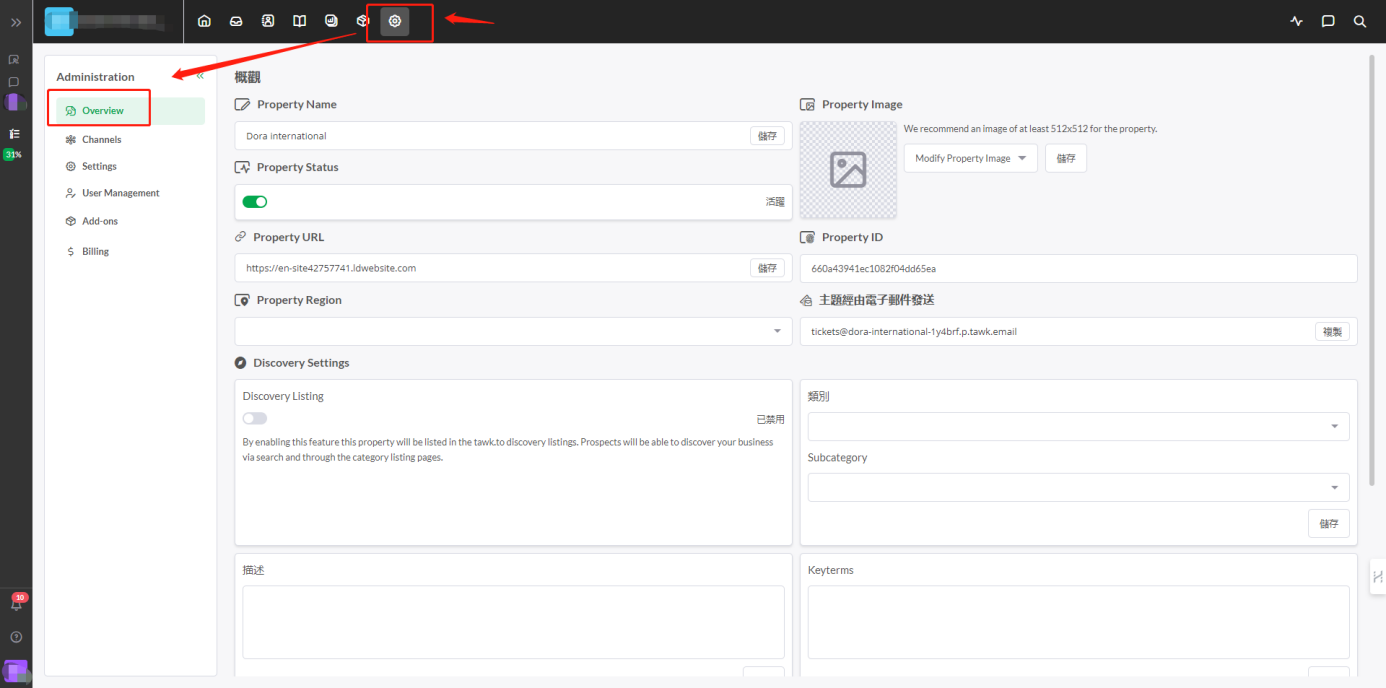Screen dimensions: 1386x688
Task: Expand the Subcategory dropdown
Action: click(x=1078, y=487)
